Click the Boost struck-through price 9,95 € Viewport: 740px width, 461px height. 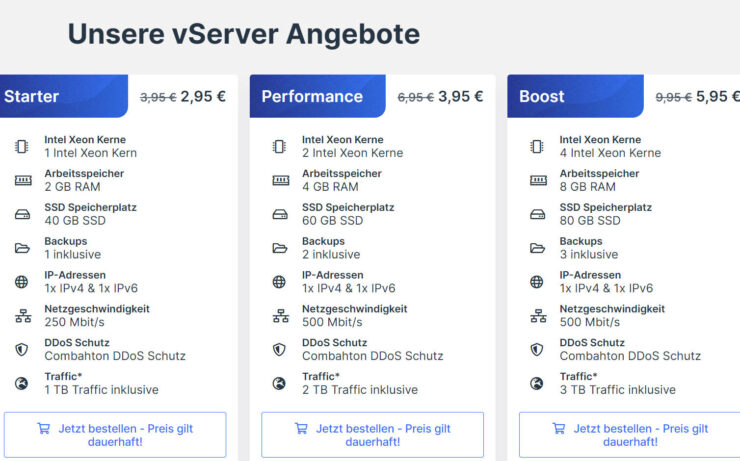(673, 97)
